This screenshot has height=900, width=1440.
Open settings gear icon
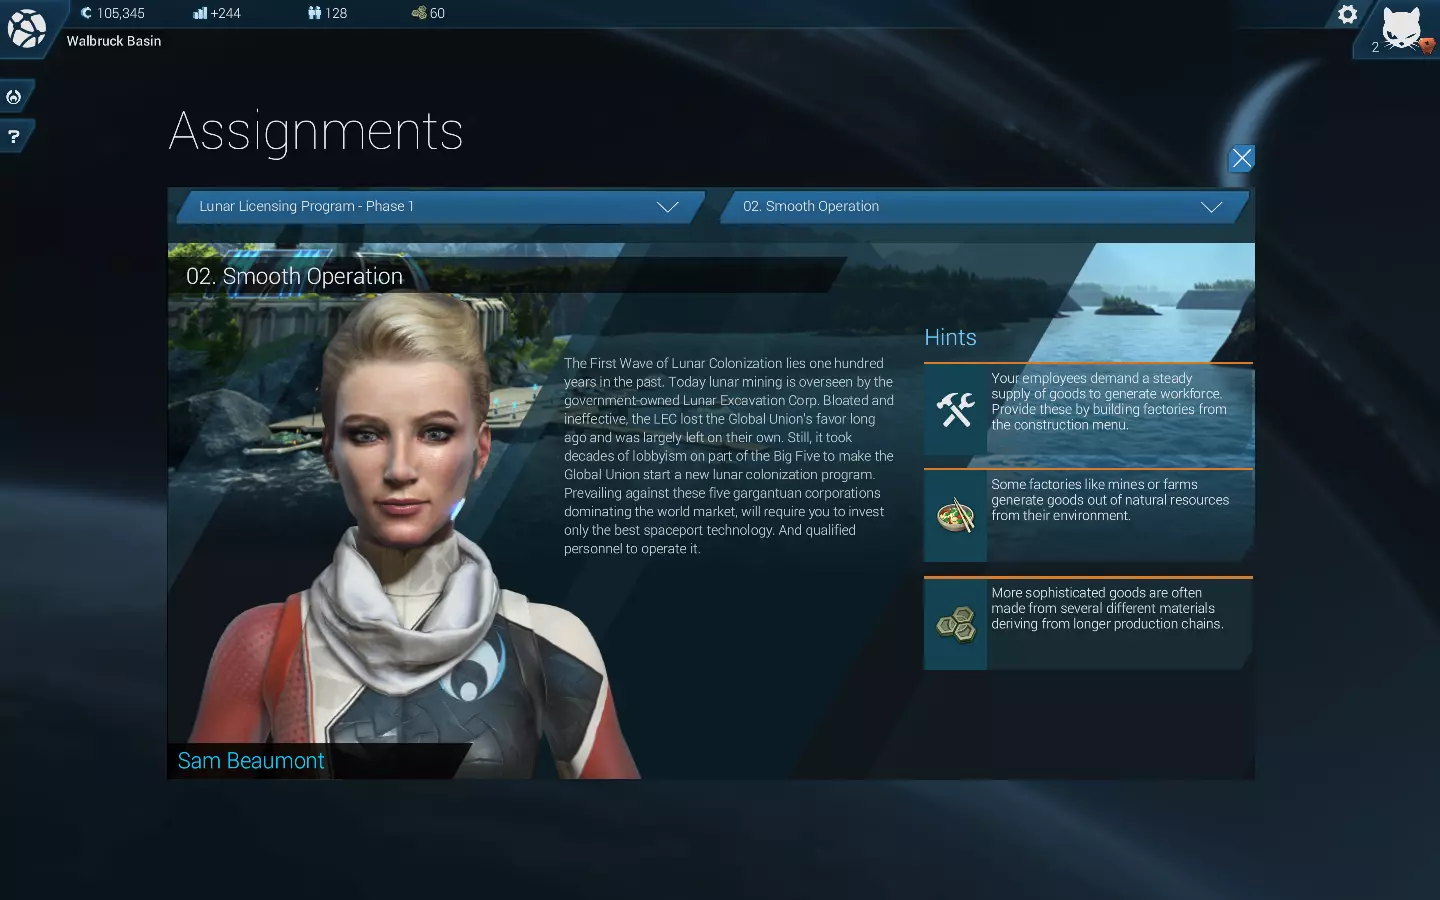point(1347,14)
